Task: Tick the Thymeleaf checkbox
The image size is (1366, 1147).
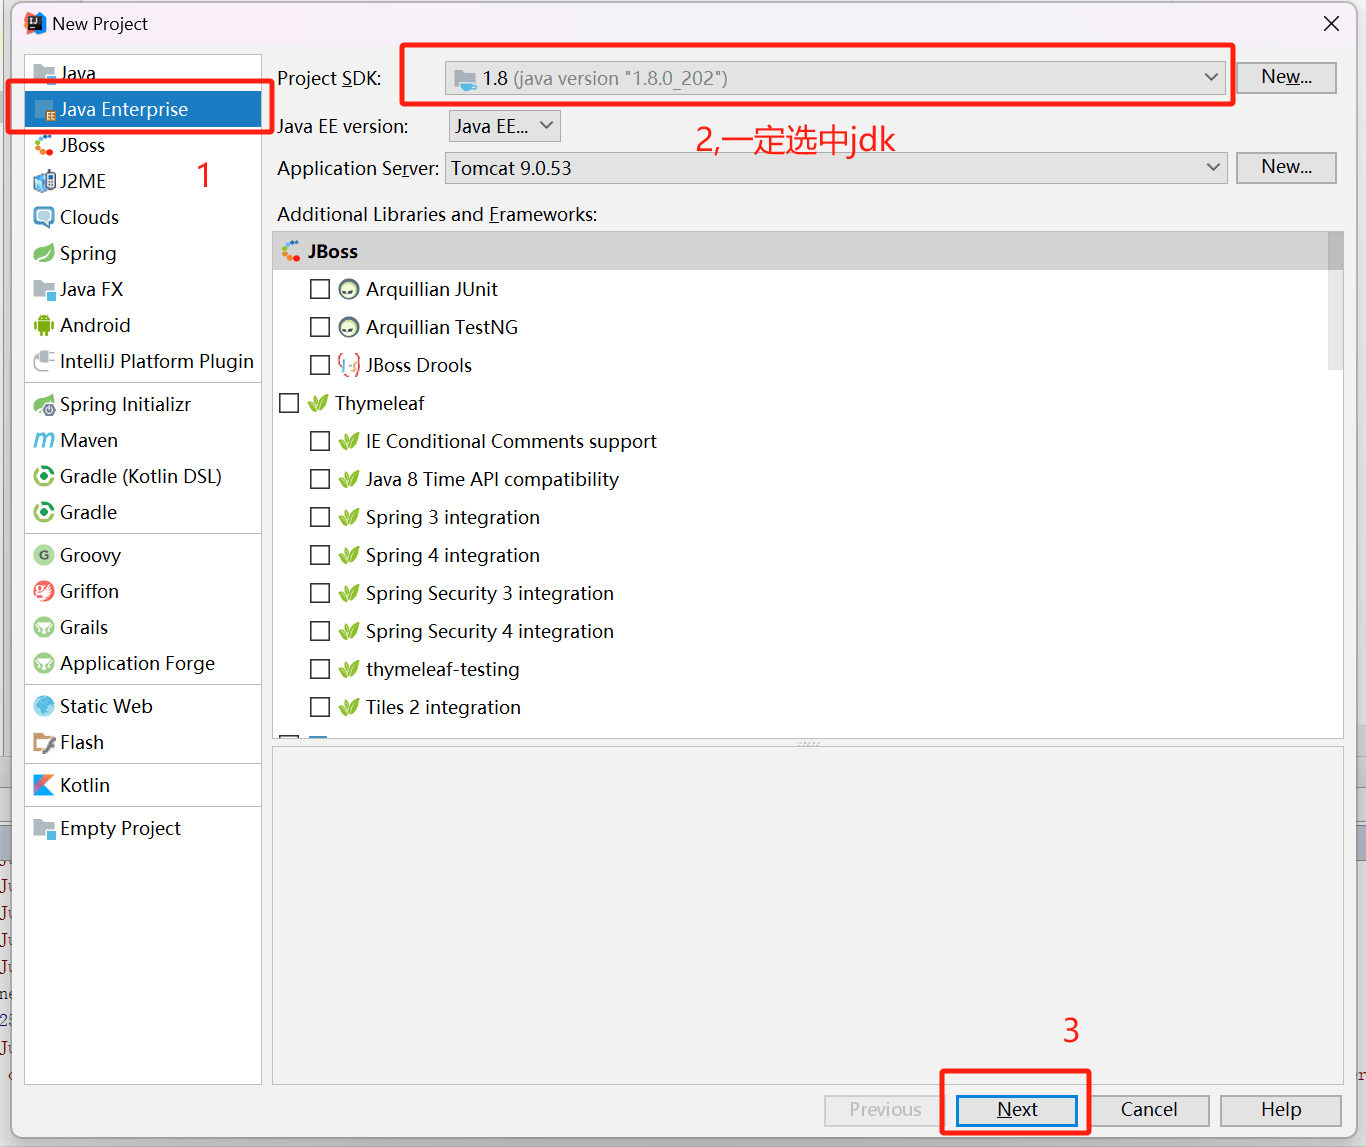Action: coord(289,404)
